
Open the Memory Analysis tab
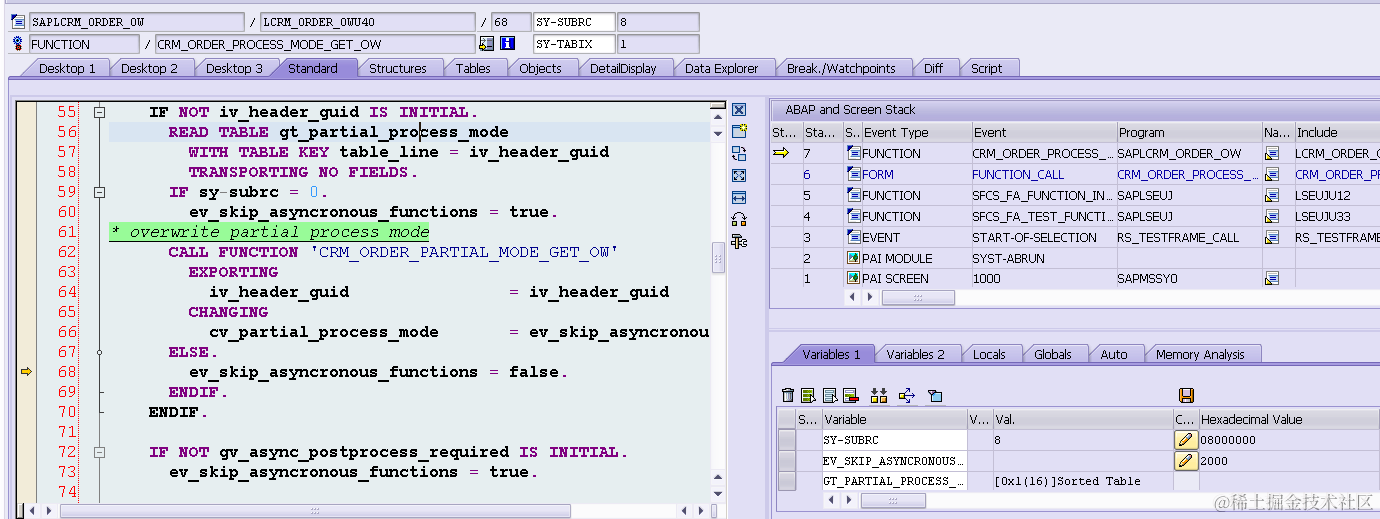point(1200,354)
